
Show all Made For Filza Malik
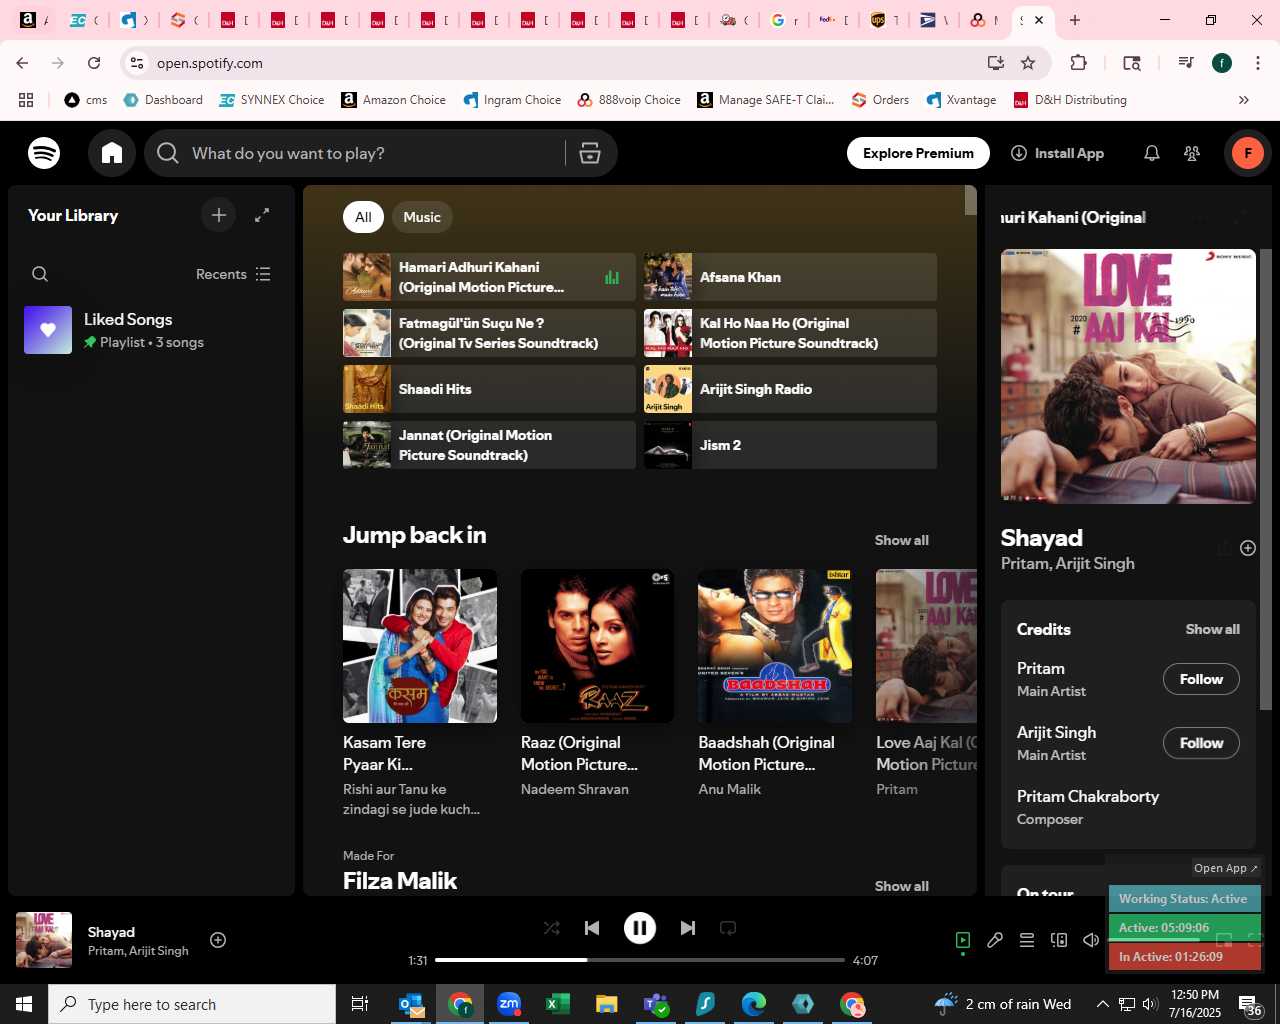(902, 886)
